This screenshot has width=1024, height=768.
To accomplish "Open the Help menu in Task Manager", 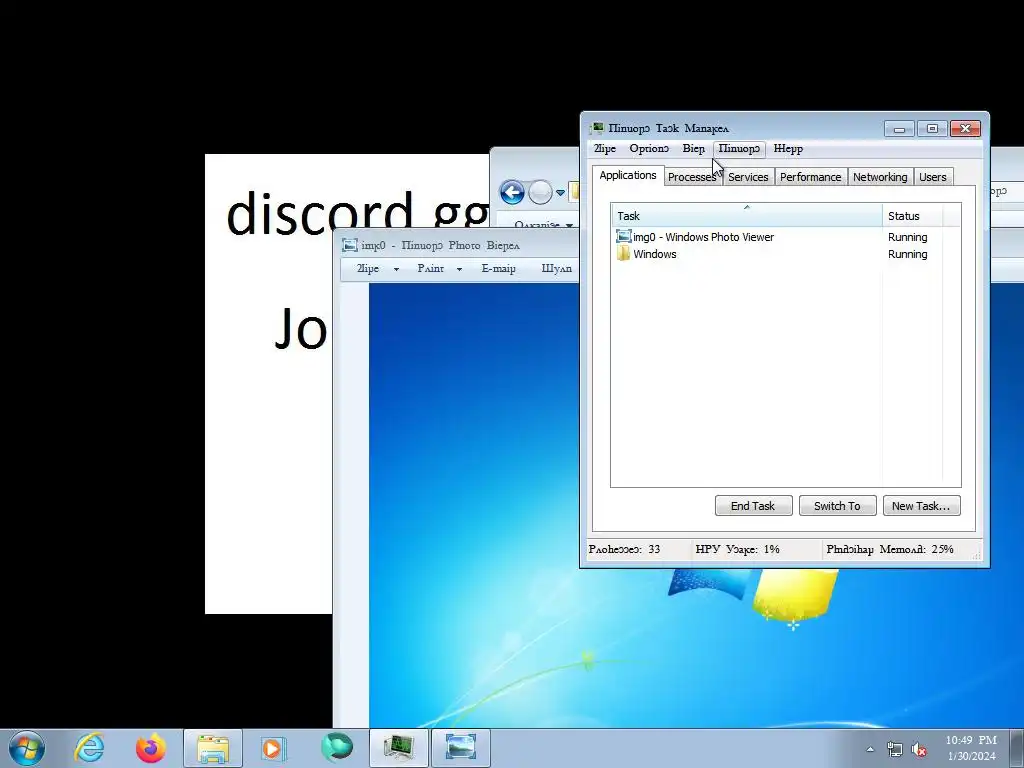I will 788,149.
